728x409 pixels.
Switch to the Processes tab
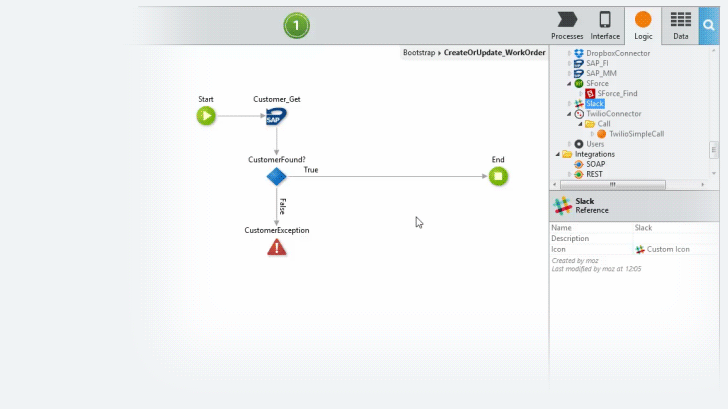coord(567,26)
